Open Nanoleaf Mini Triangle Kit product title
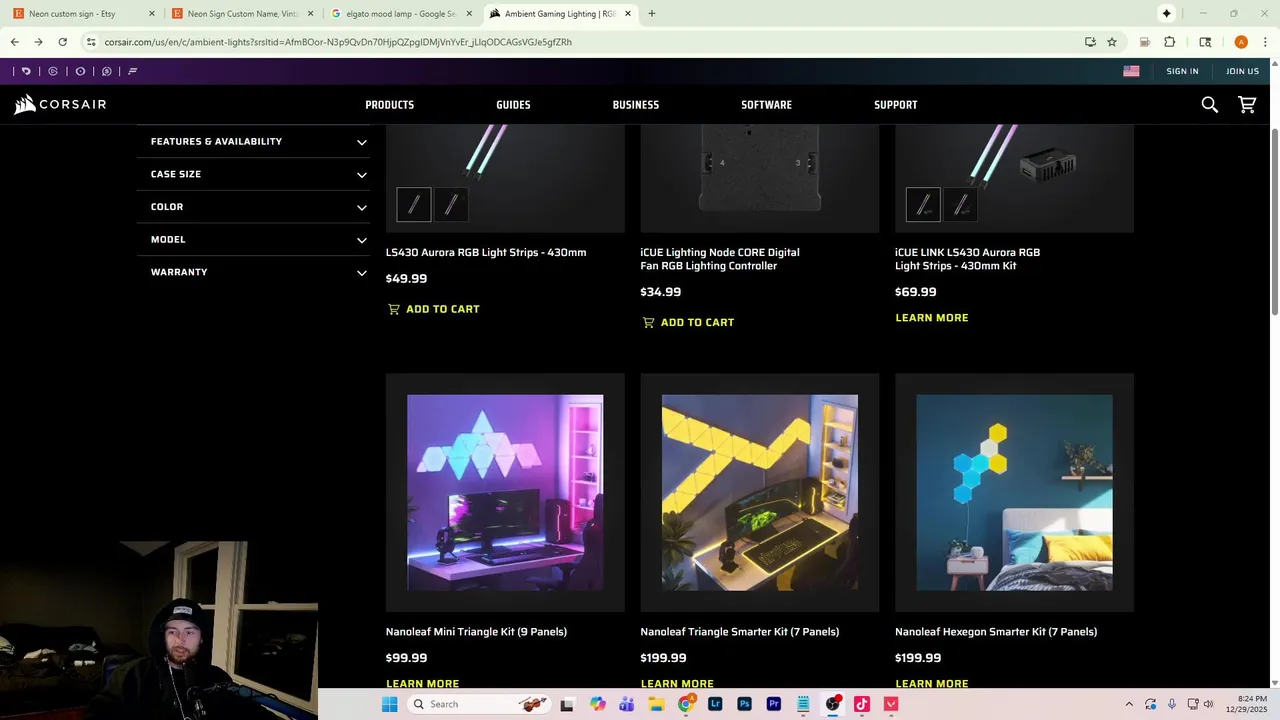Screen dimensions: 1280x720 tap(476, 632)
